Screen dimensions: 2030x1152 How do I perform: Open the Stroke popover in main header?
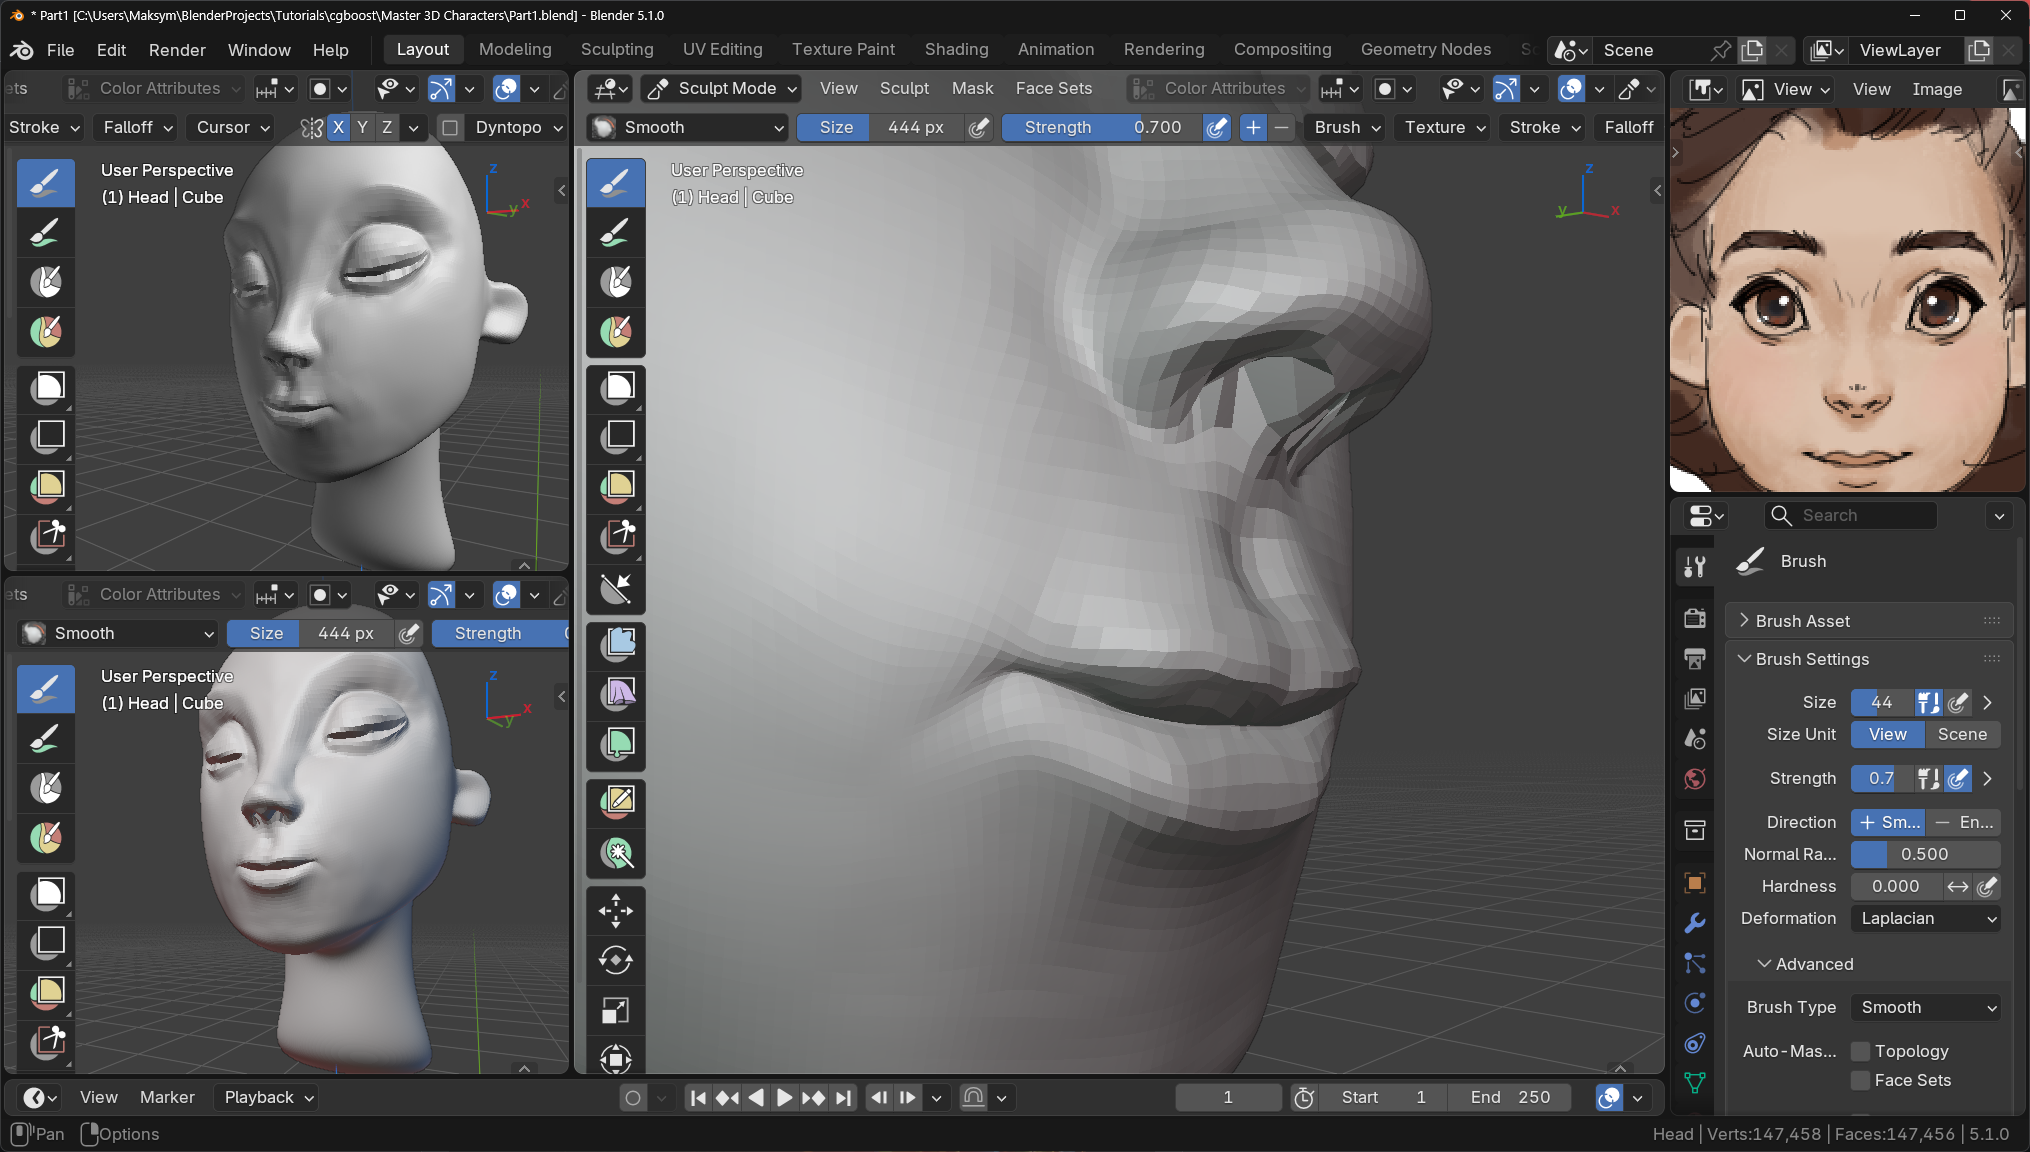pyautogui.click(x=1544, y=127)
